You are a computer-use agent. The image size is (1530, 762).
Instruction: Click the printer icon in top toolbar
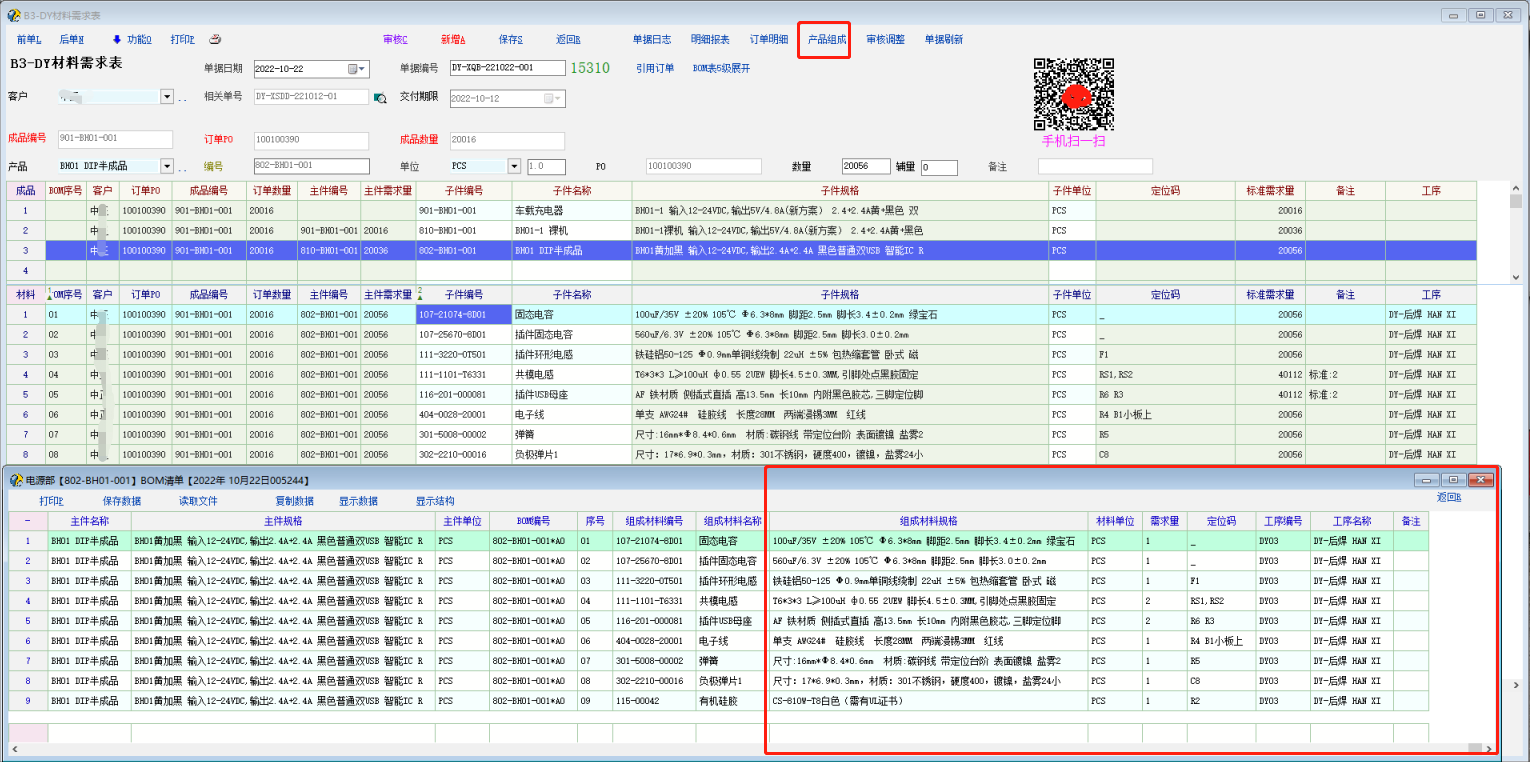pyautogui.click(x=215, y=40)
